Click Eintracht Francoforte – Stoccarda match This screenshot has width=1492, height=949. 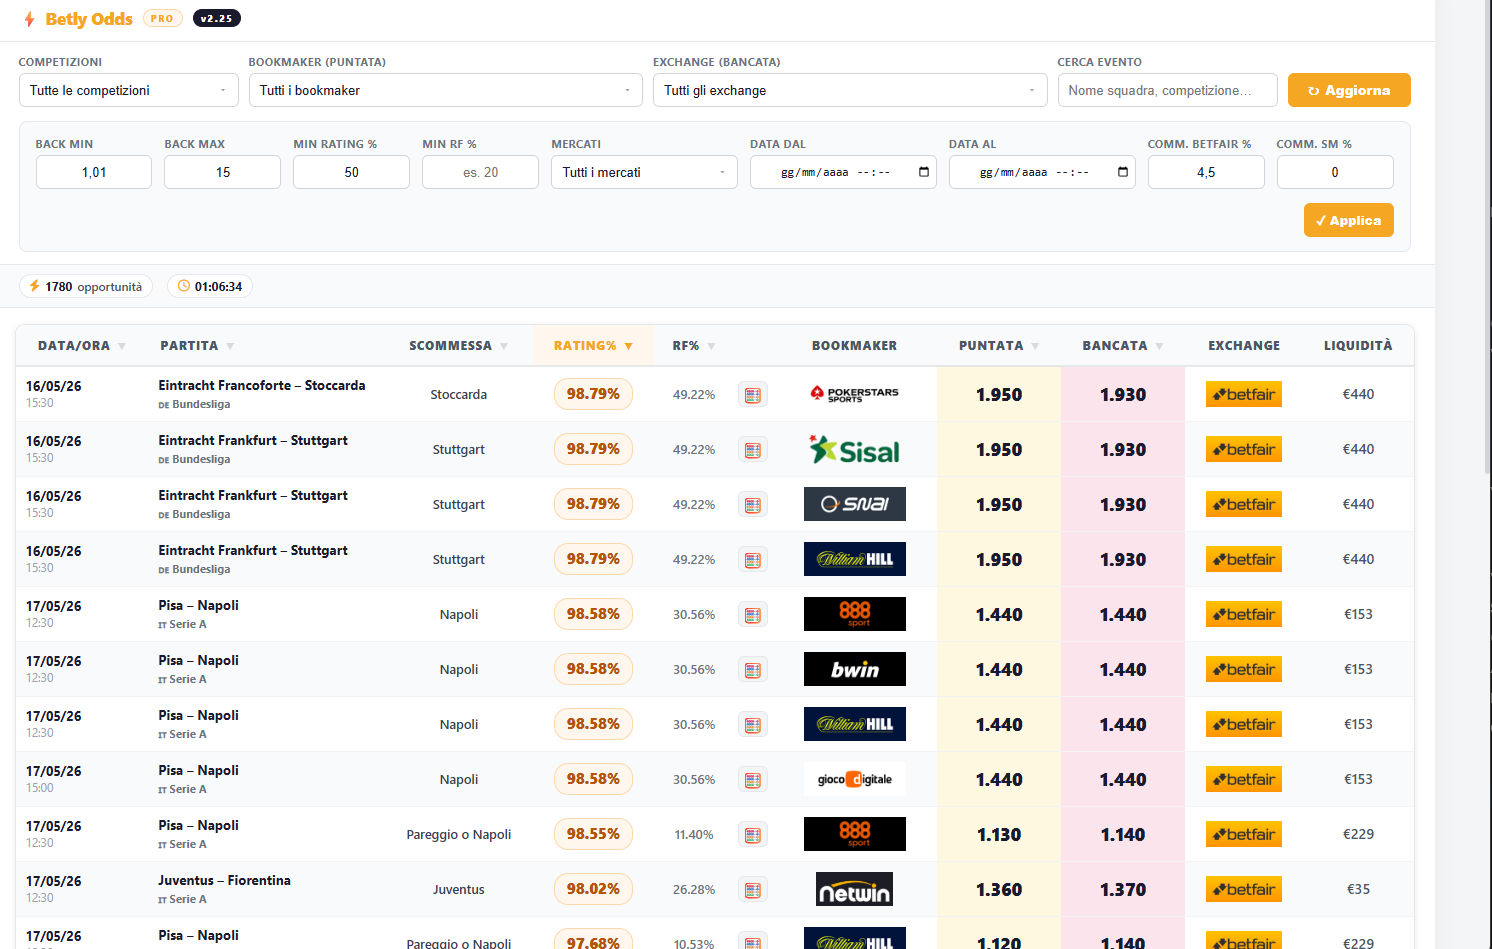tap(262, 385)
